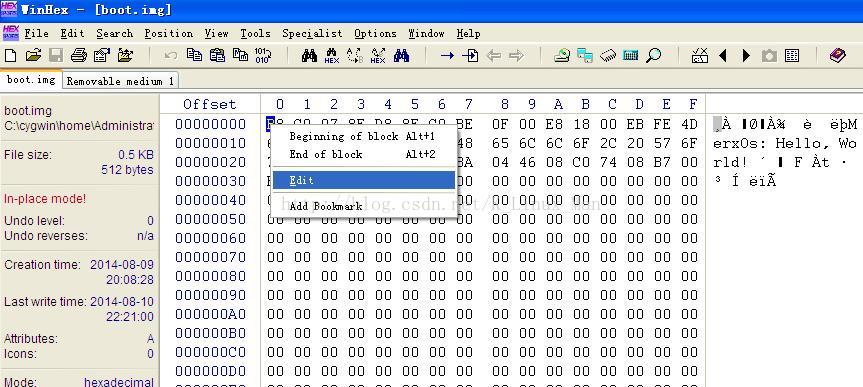Screen dimensions: 863x387
Task: Open the Tools menu
Action: 255,34
